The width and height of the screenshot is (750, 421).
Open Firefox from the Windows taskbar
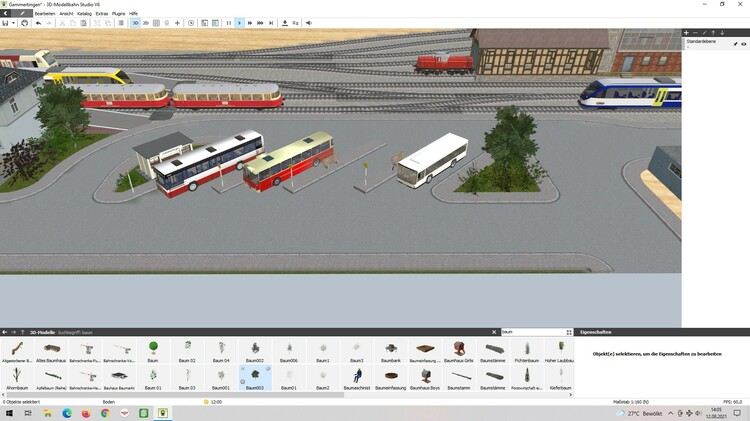86,413
